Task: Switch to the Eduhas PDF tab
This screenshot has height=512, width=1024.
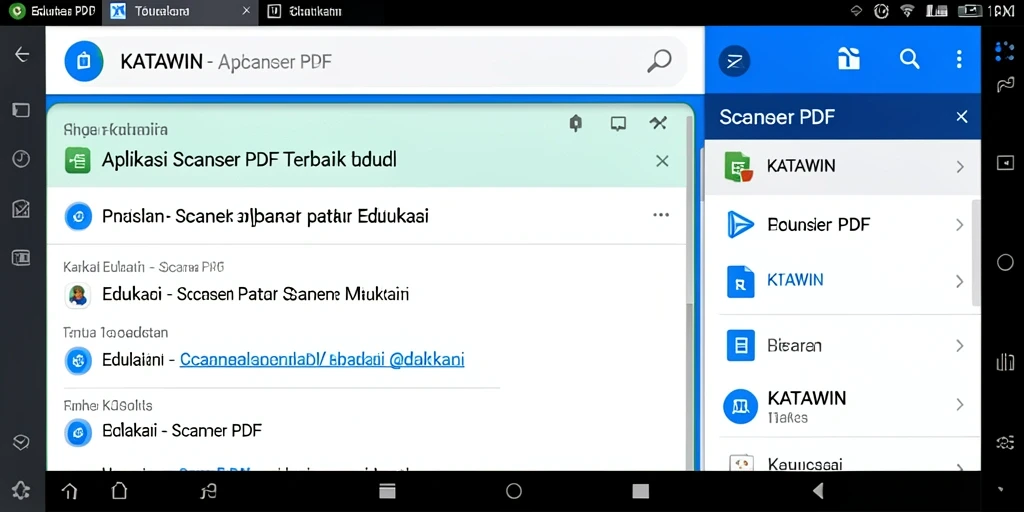Action: point(51,11)
